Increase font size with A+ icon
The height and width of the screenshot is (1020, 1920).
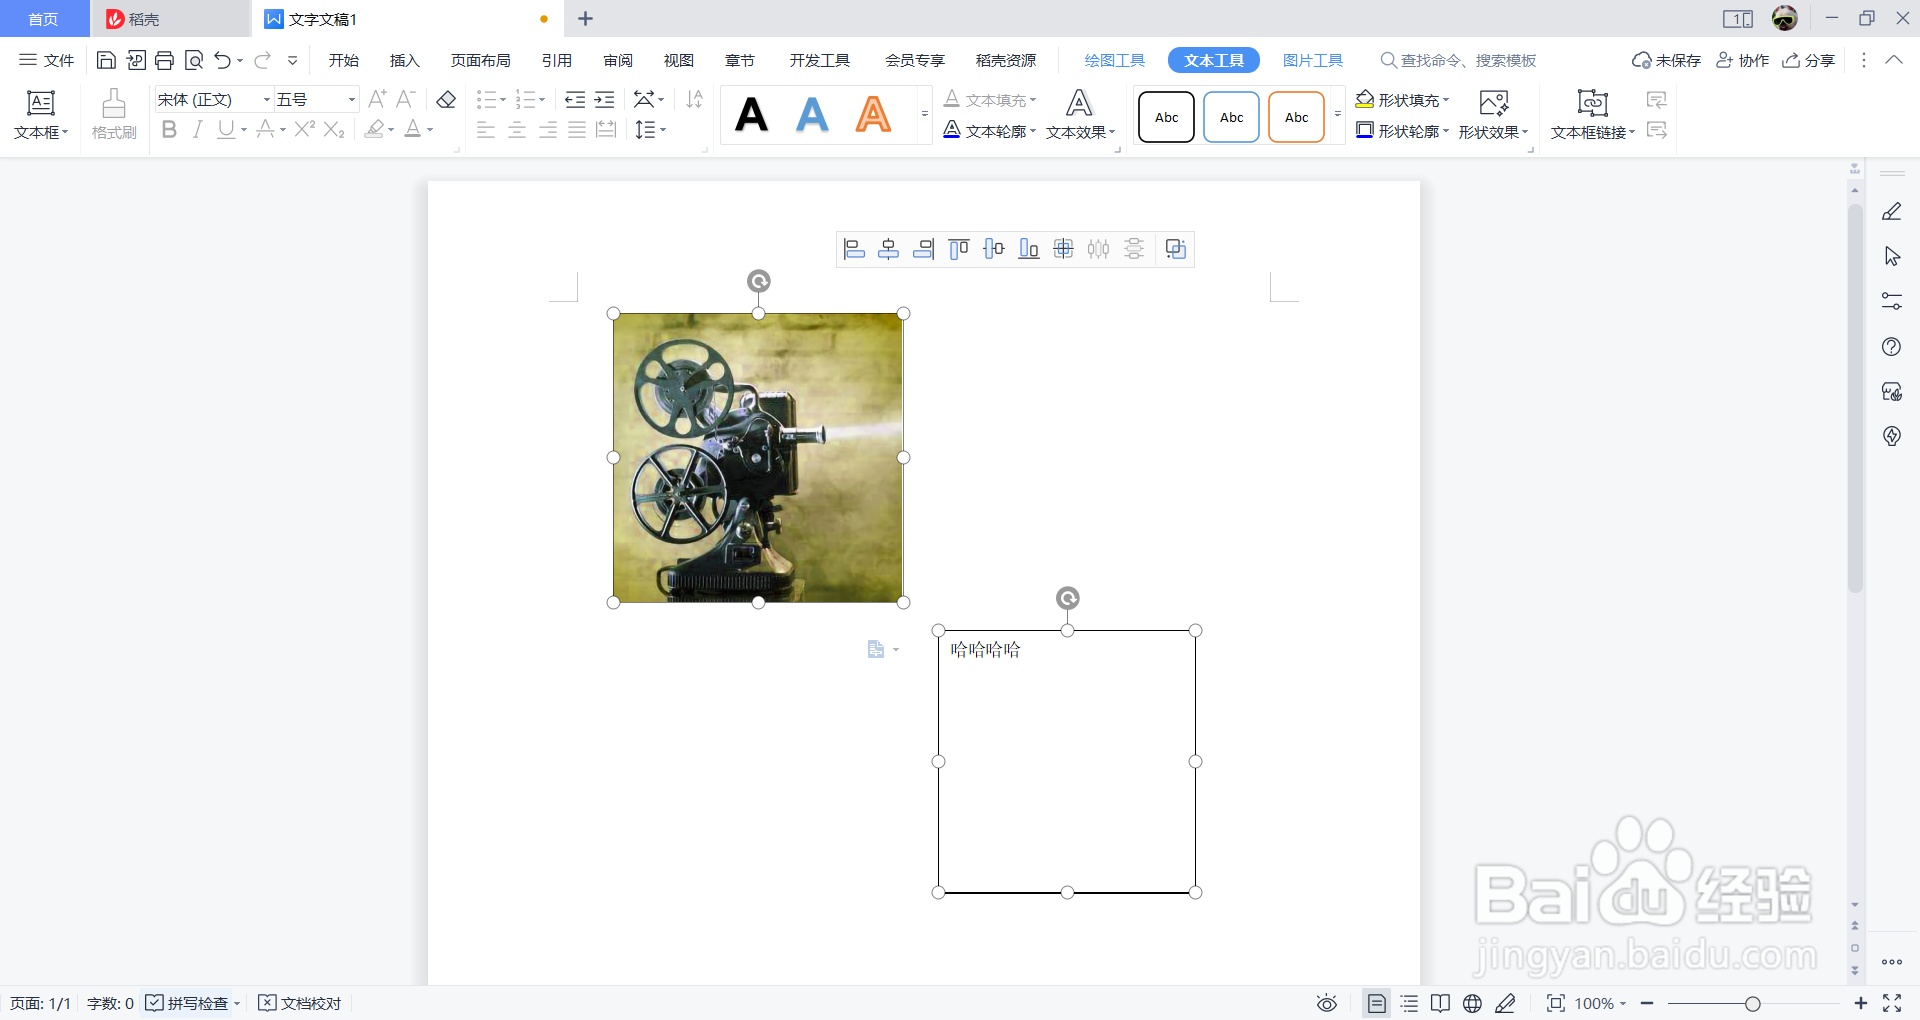[x=377, y=99]
